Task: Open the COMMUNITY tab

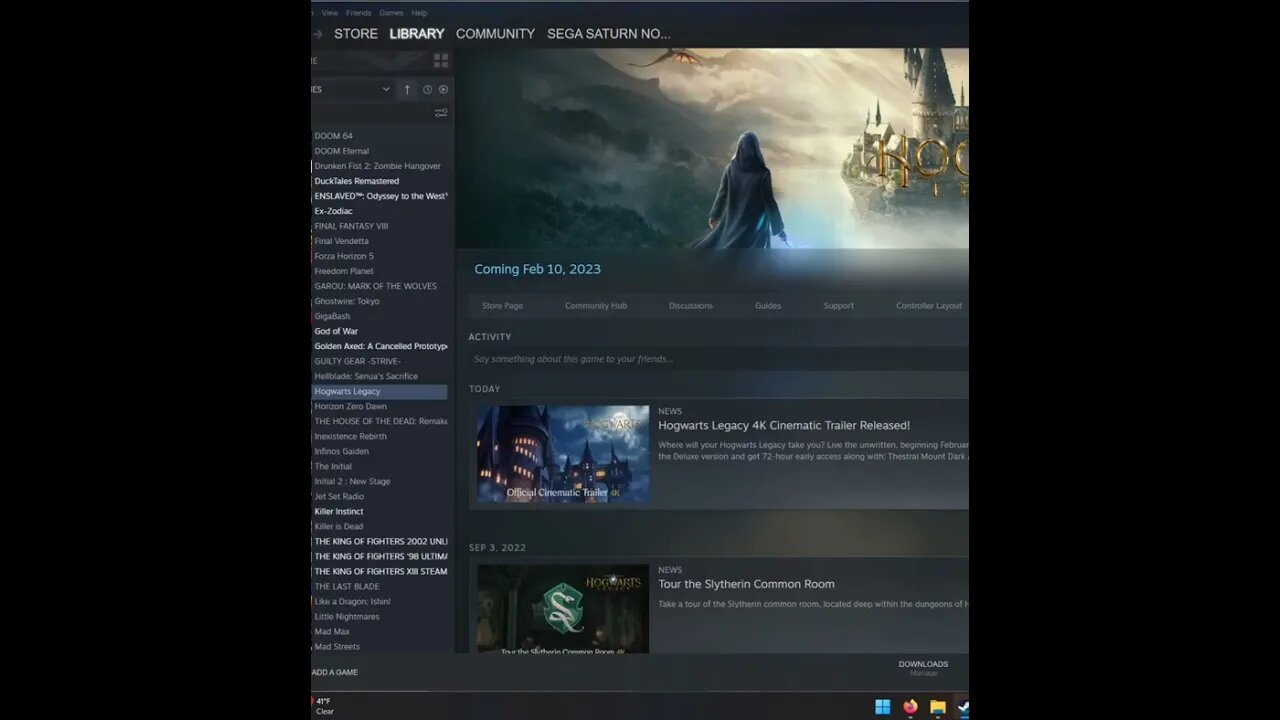Action: point(495,34)
